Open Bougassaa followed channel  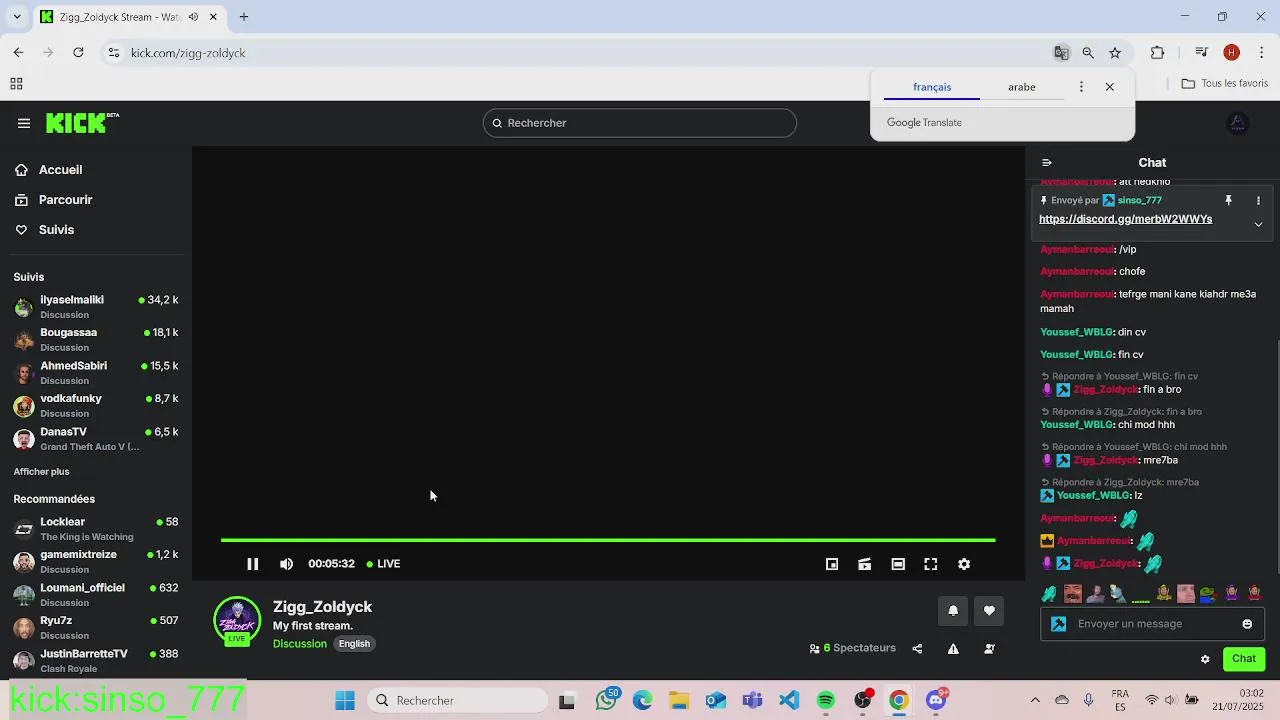tap(96, 340)
